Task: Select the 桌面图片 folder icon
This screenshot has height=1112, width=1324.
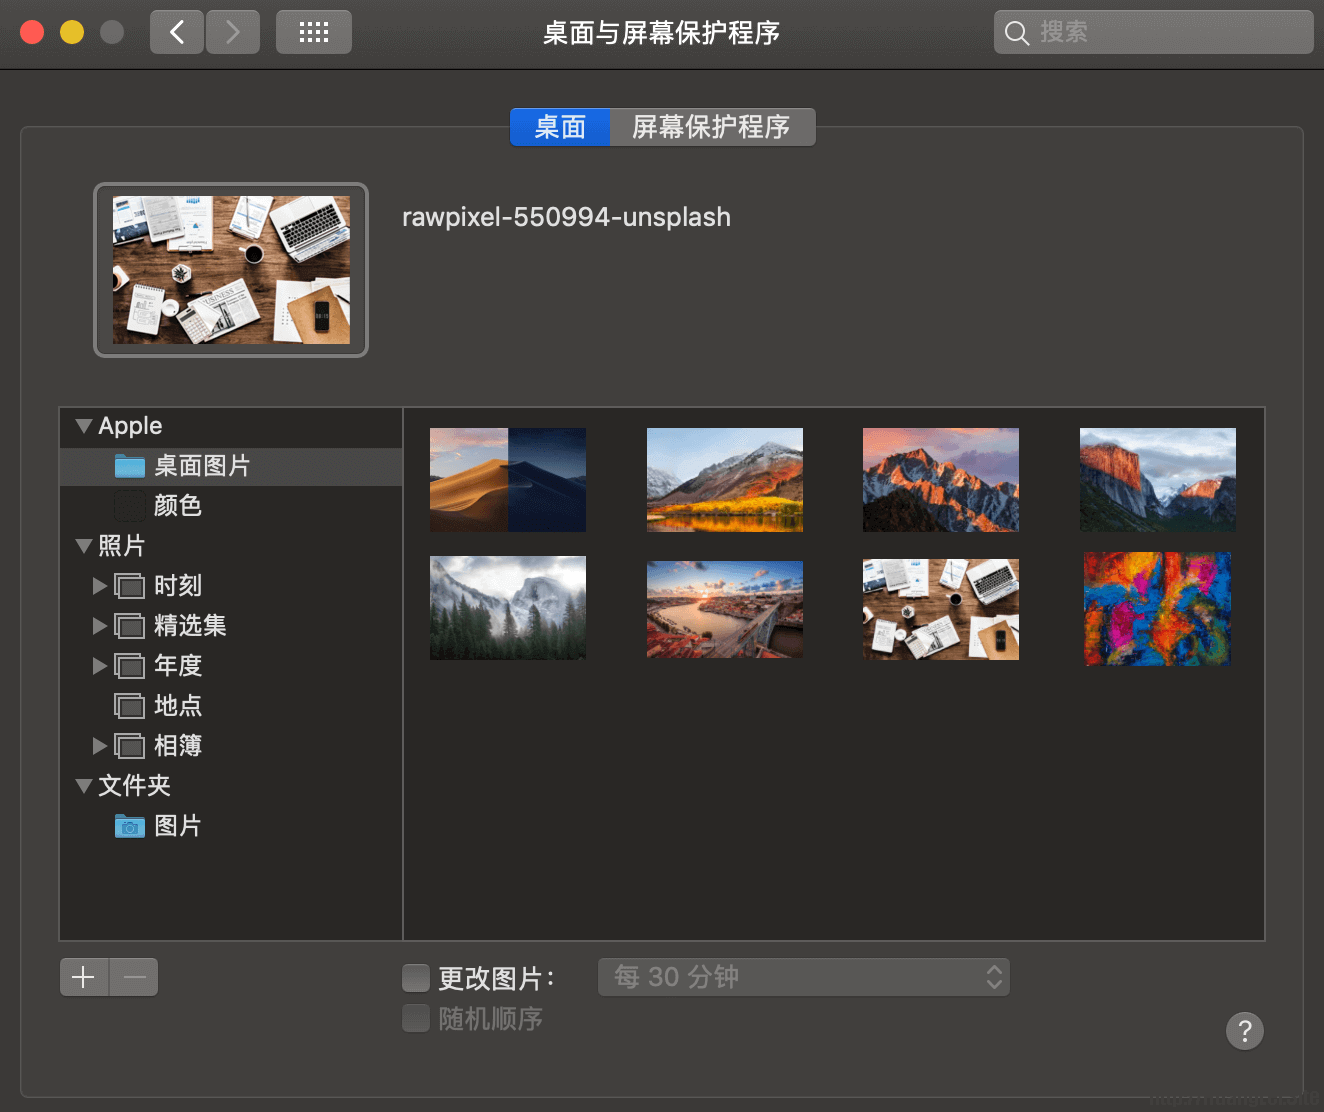Action: pyautogui.click(x=130, y=466)
